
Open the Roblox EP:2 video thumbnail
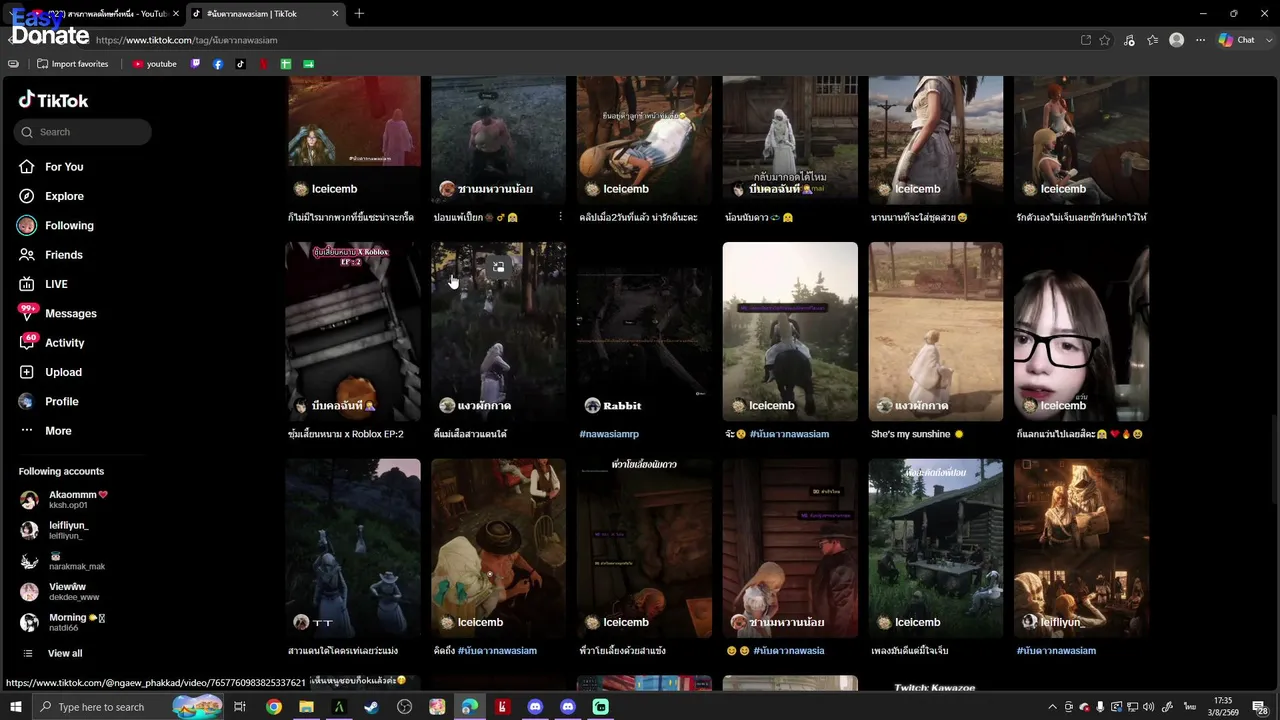[353, 331]
